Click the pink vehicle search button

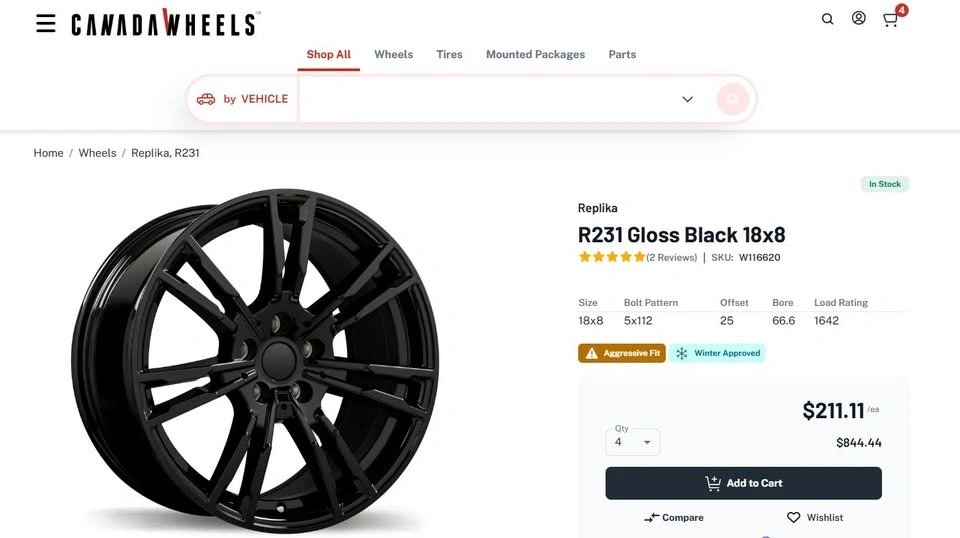coord(732,99)
